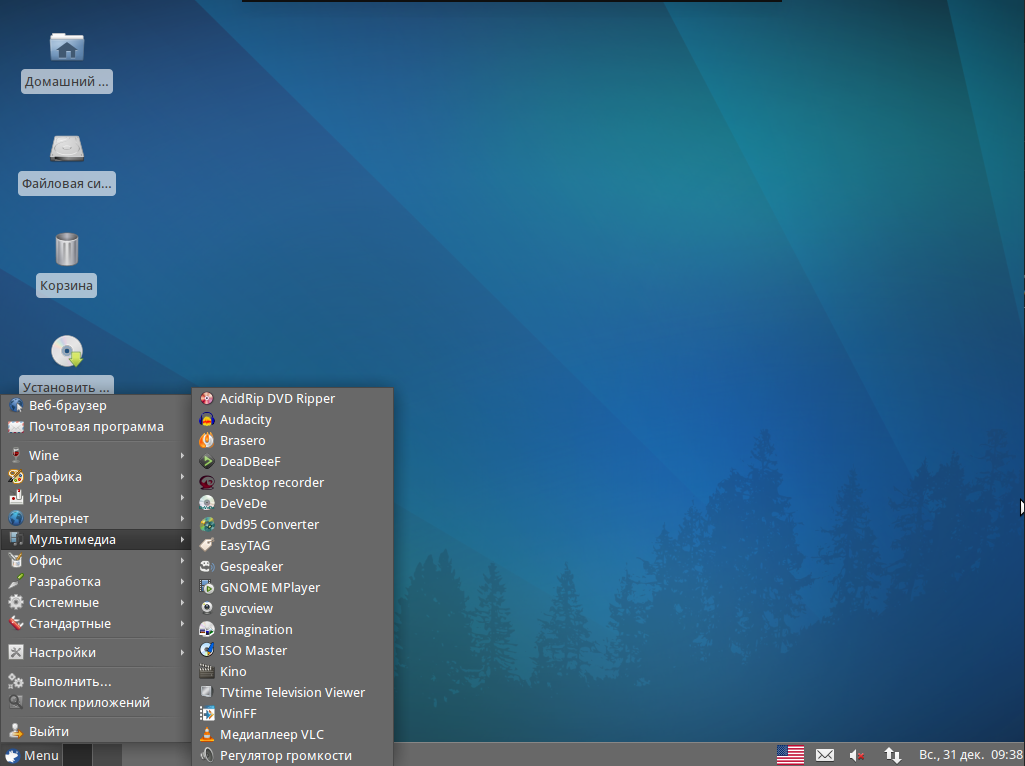Click the Интернет globe icon

coord(16,518)
